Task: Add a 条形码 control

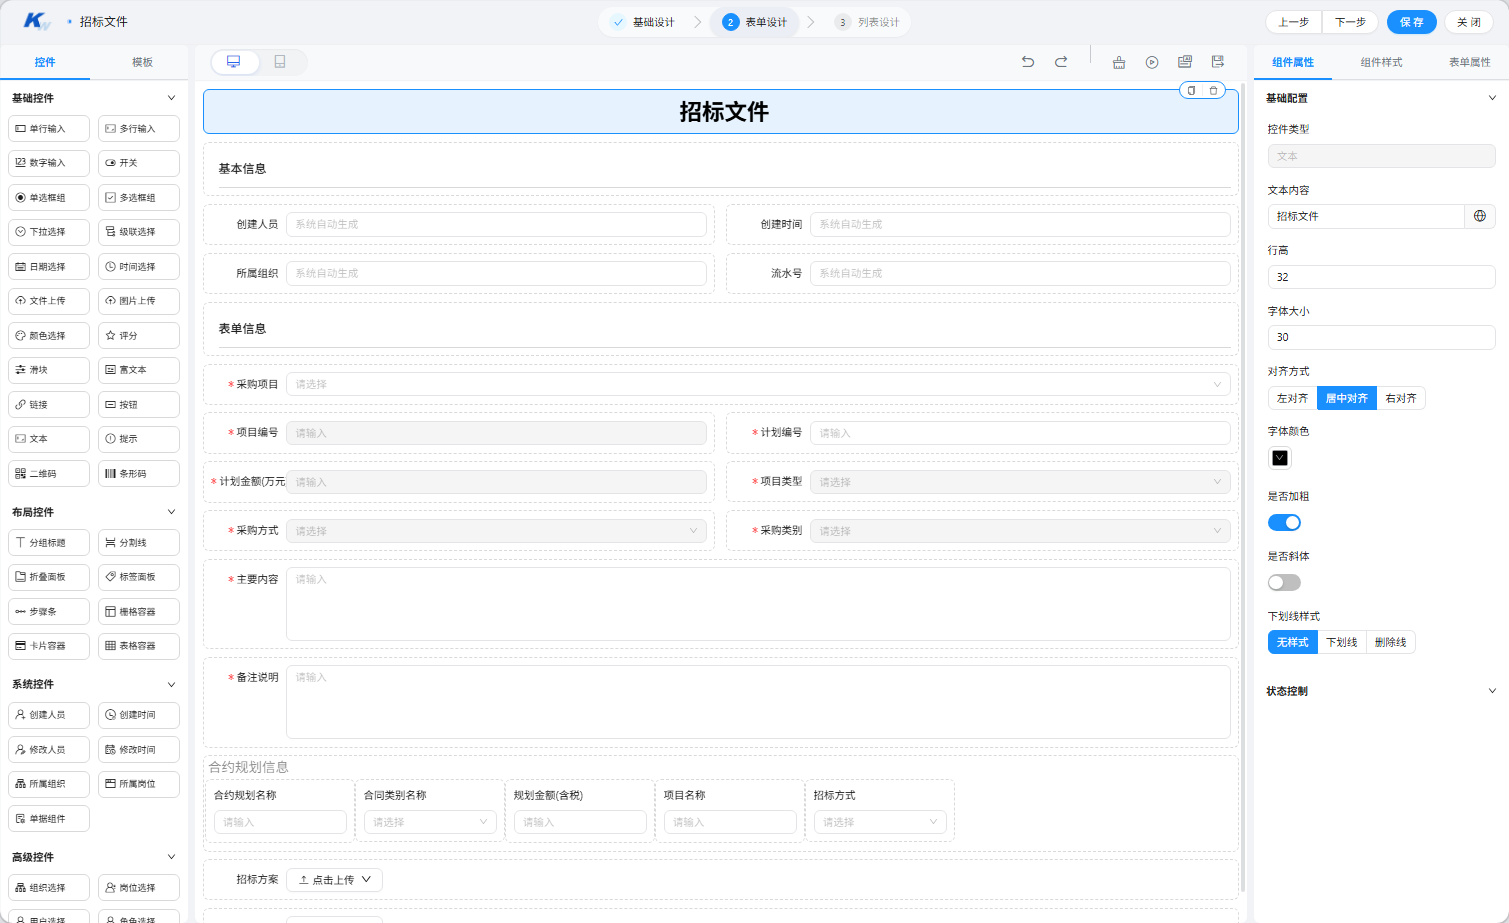Action: (x=139, y=474)
